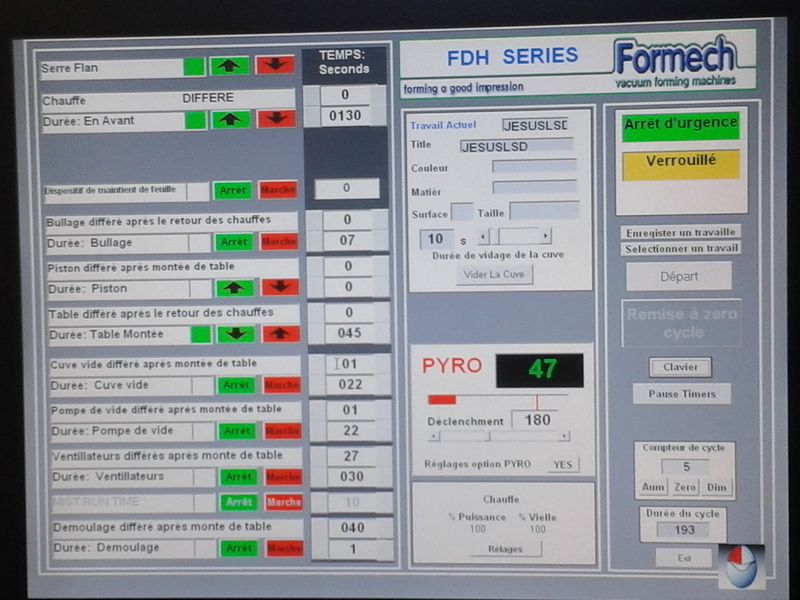Open the Clavier keyboard
Screen dimensions: 800x600
(680, 367)
